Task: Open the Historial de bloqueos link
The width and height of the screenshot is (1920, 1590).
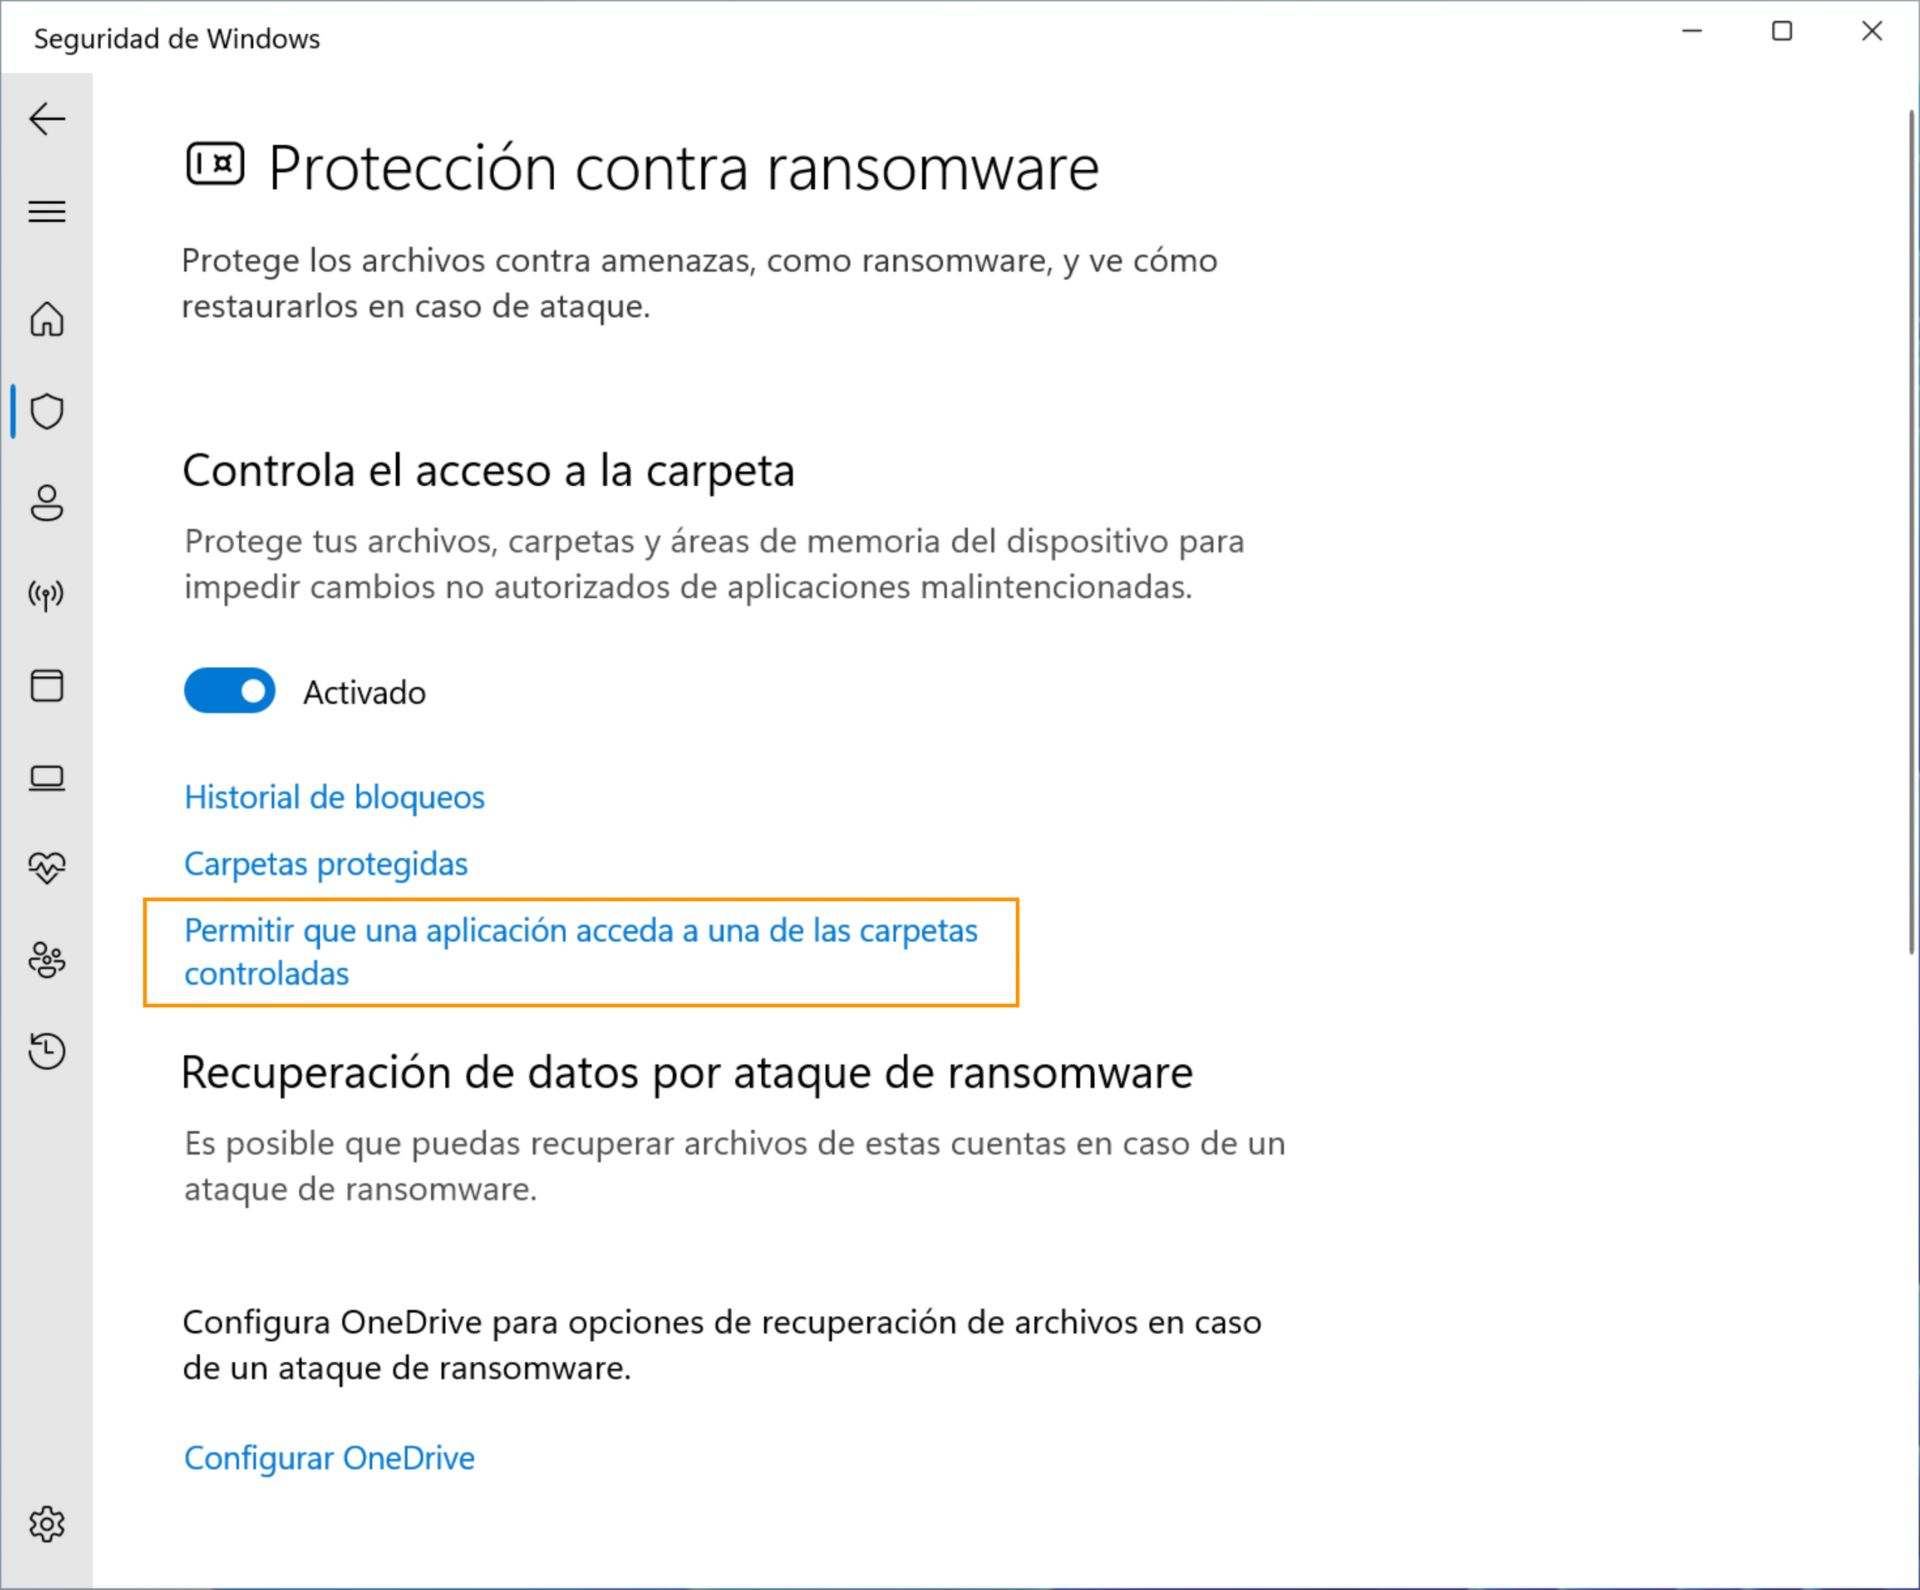Action: point(334,797)
